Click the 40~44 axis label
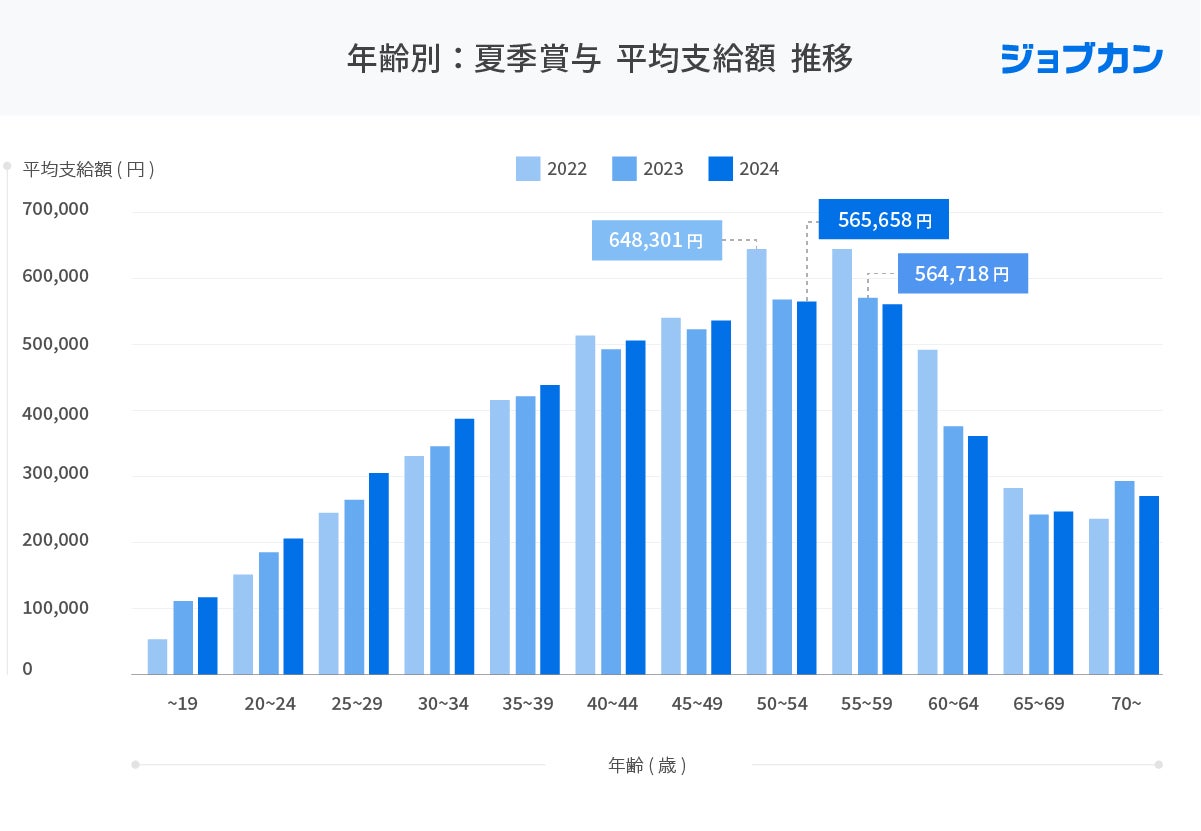 tap(612, 704)
